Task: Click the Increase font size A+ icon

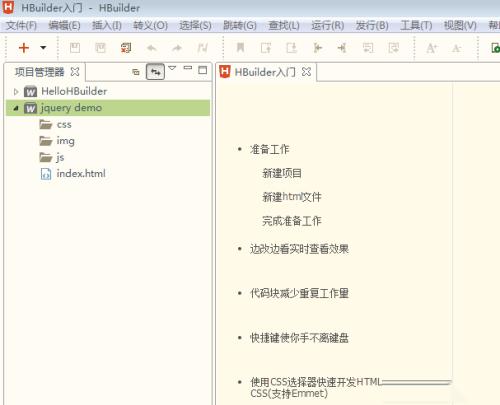Action: [432, 48]
